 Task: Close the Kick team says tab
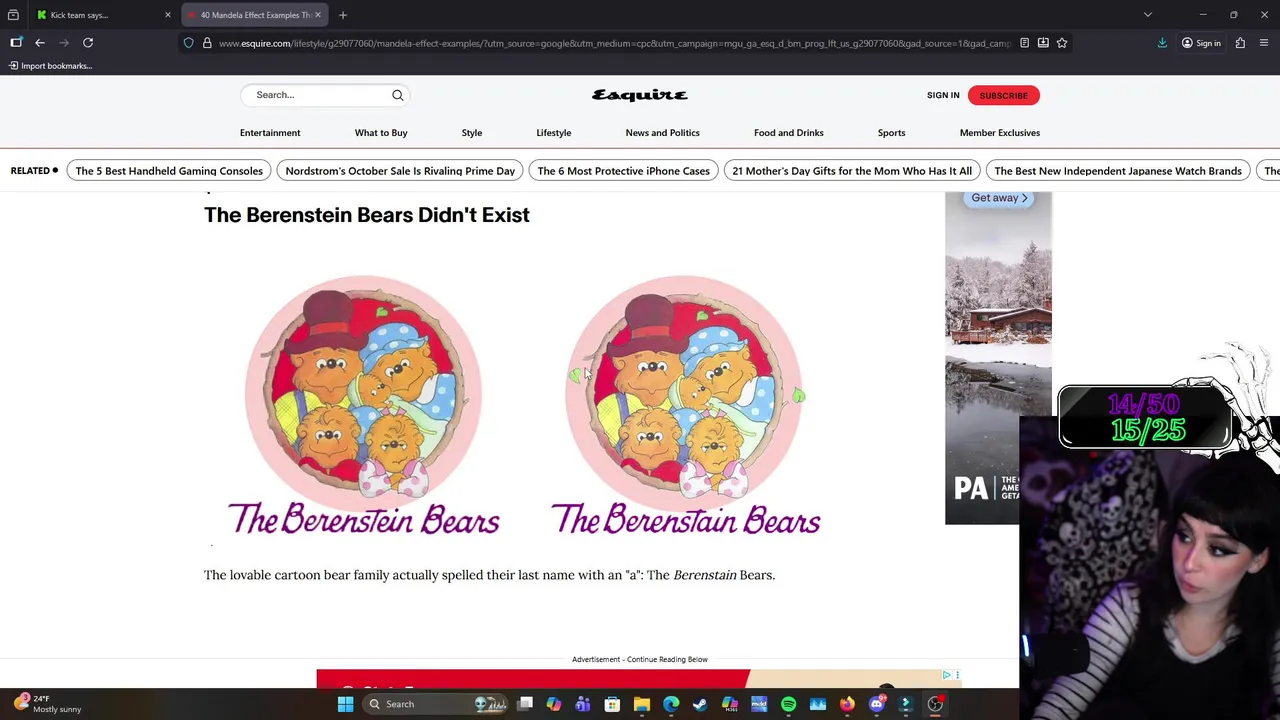tap(168, 15)
